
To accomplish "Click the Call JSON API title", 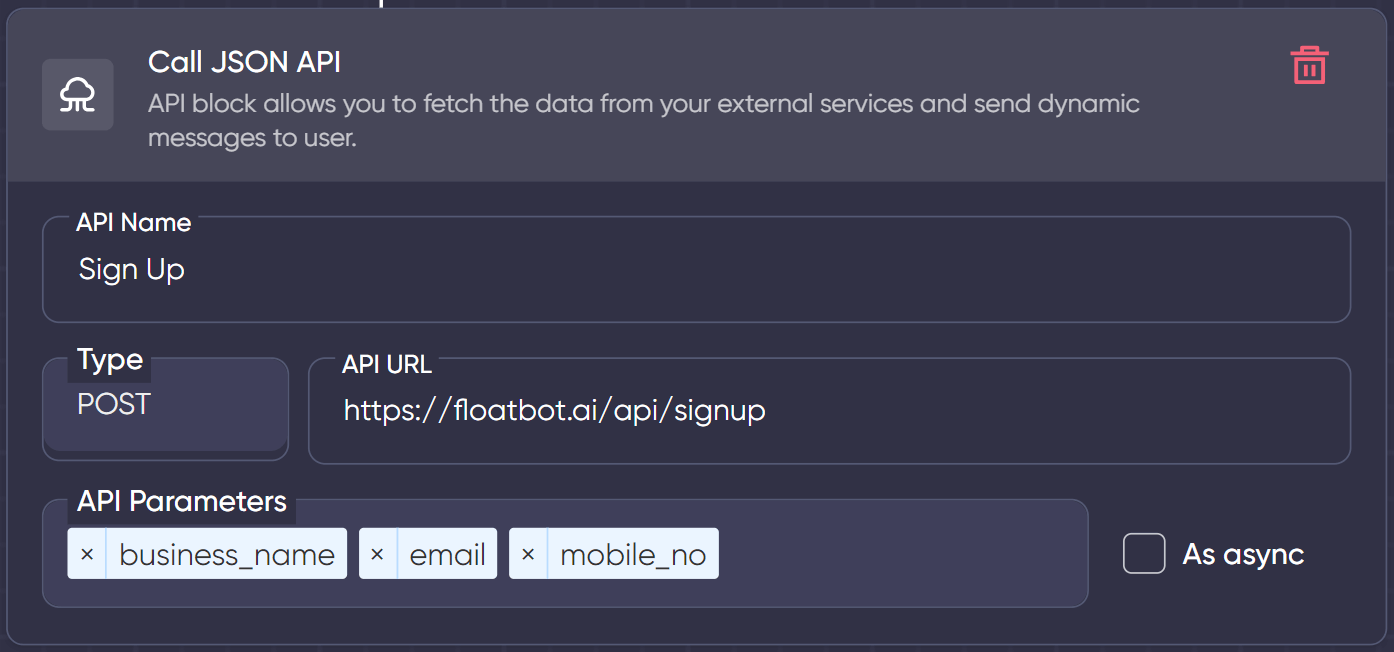I will click(243, 62).
